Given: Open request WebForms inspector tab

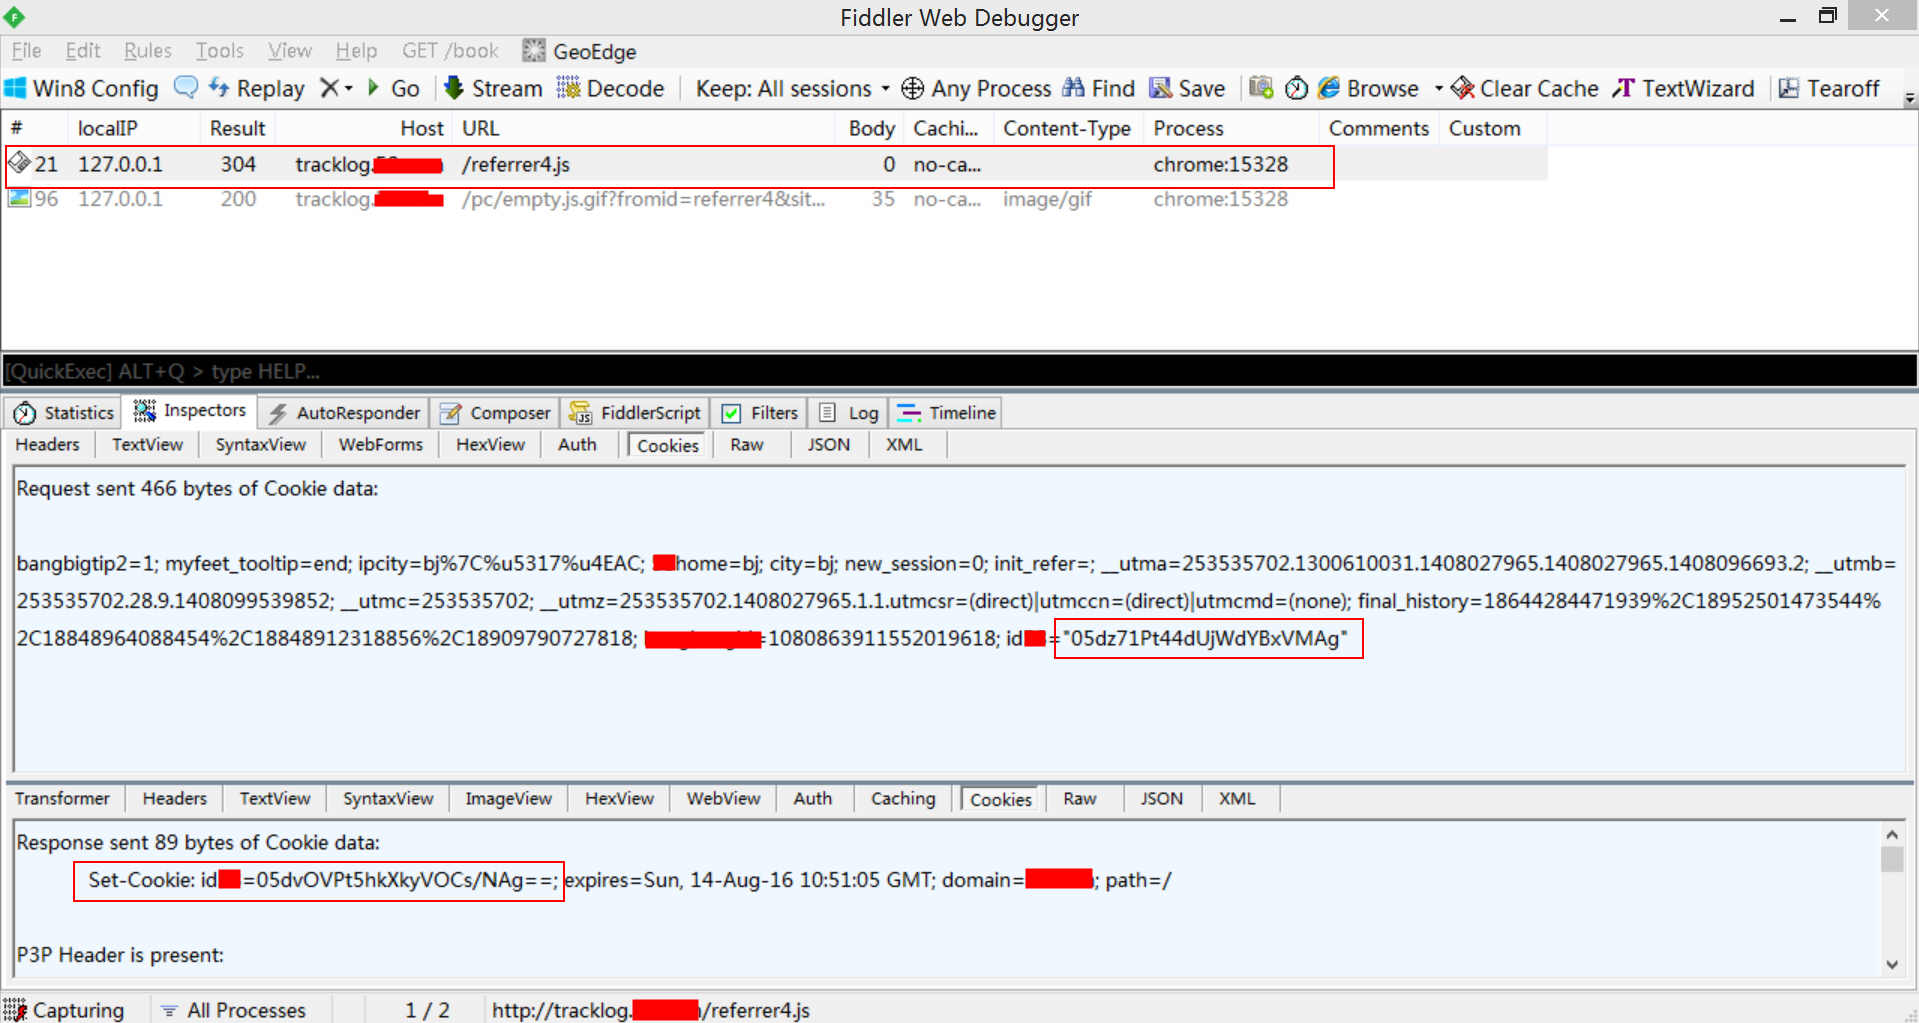Looking at the screenshot, I should [381, 445].
